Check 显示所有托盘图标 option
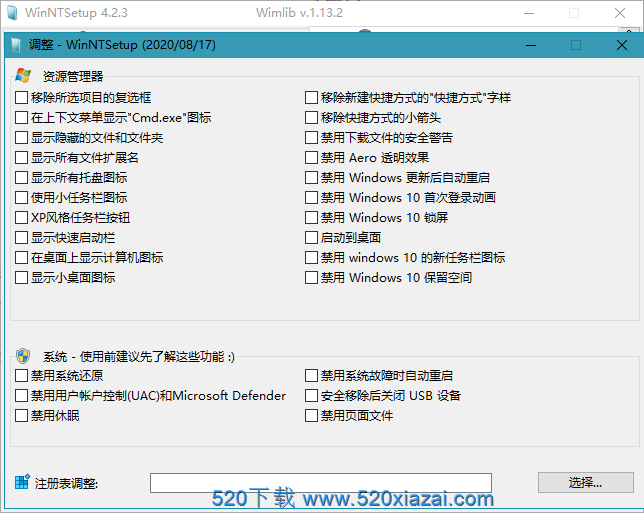 pyautogui.click(x=21, y=178)
